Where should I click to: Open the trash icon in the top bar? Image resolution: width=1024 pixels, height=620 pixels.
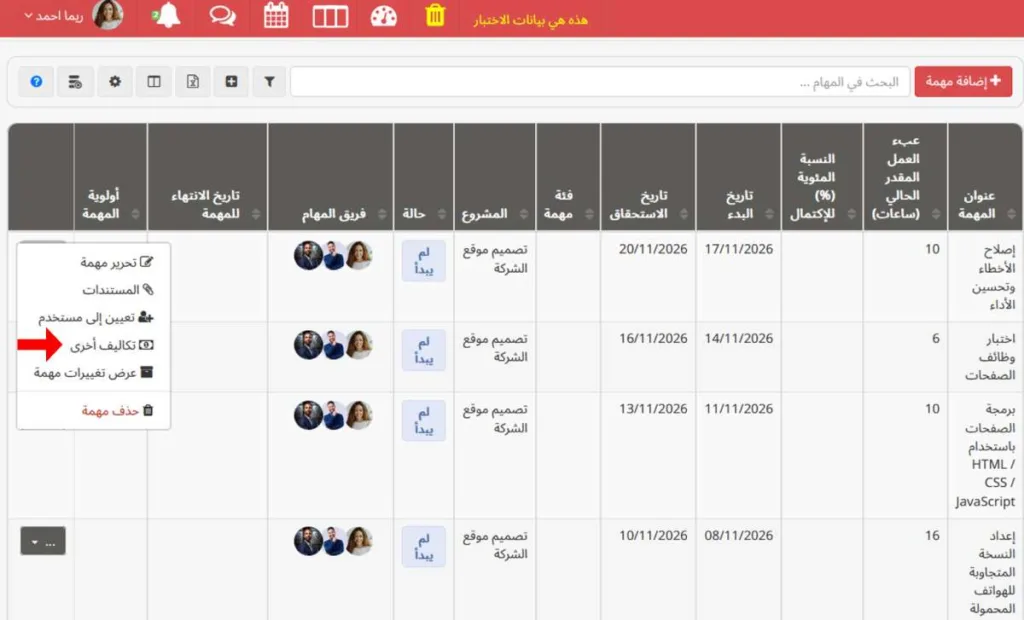pyautogui.click(x=434, y=17)
